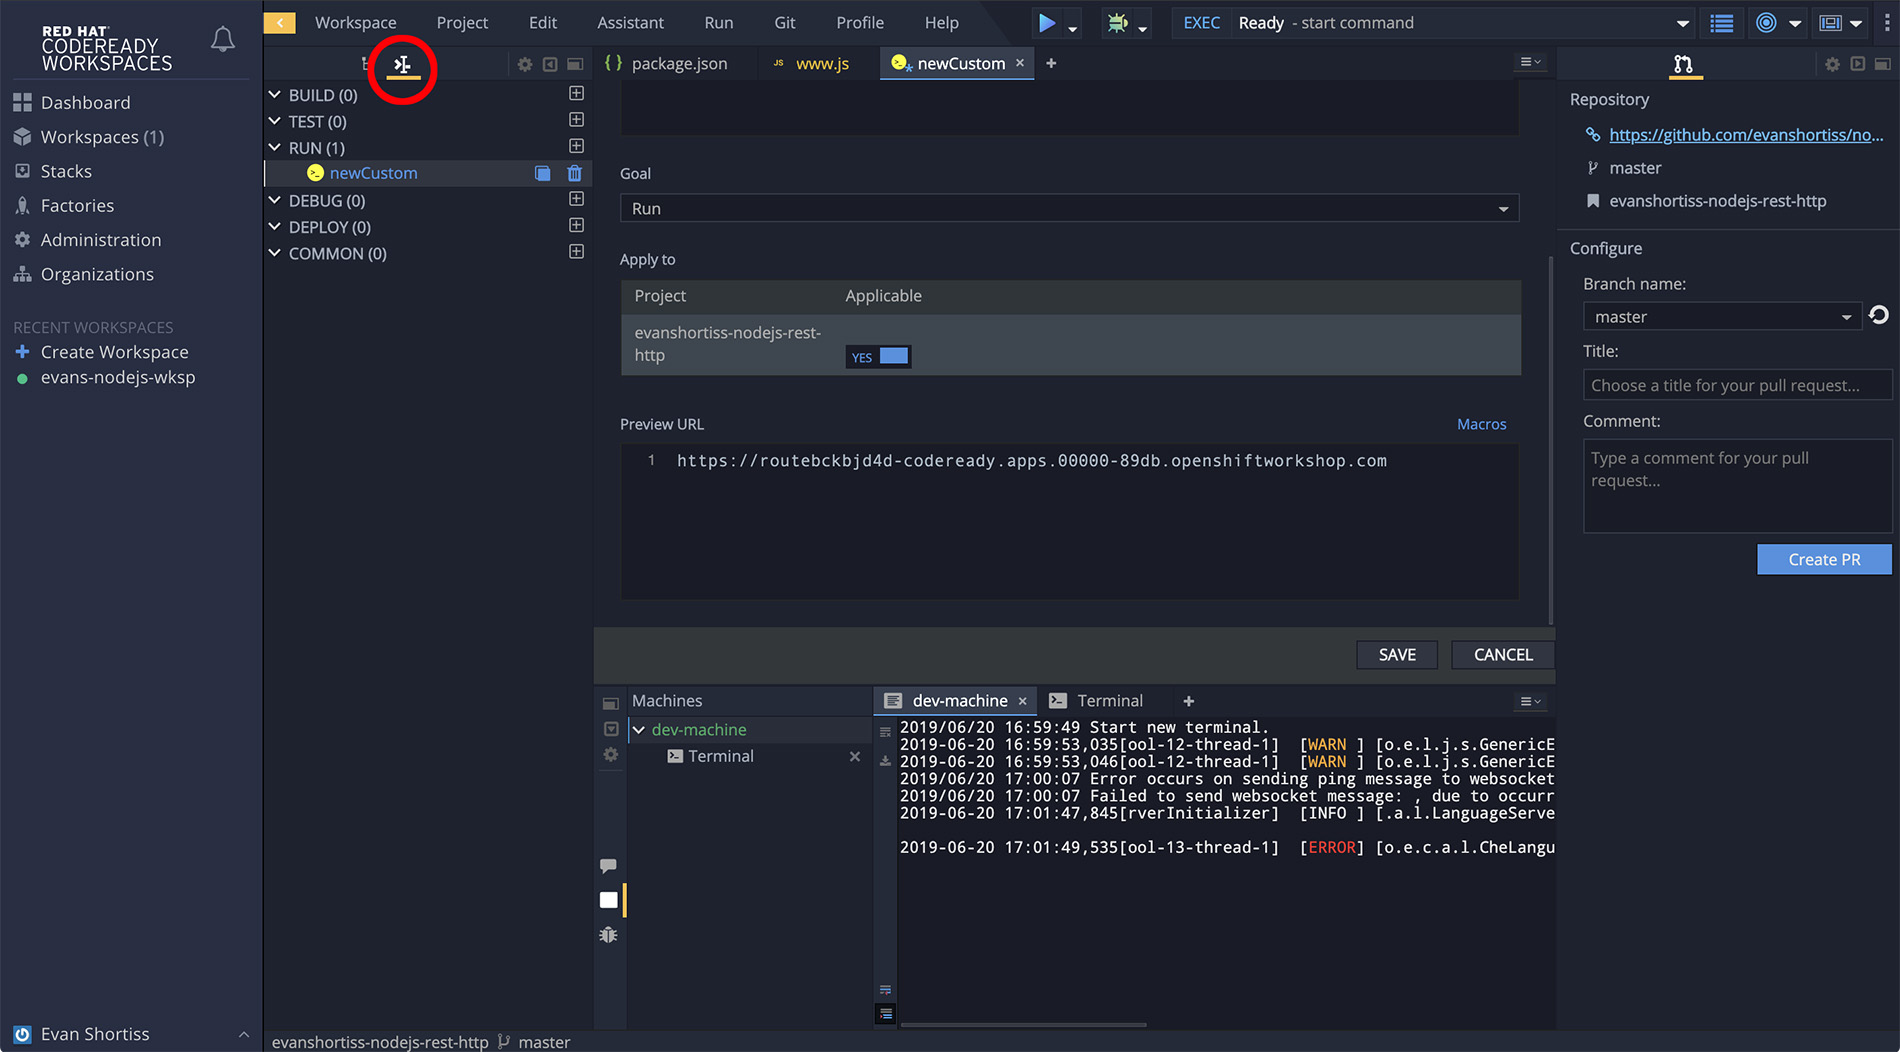Collapse the DEBUG (0) group
The width and height of the screenshot is (1900, 1052).
pos(275,200)
